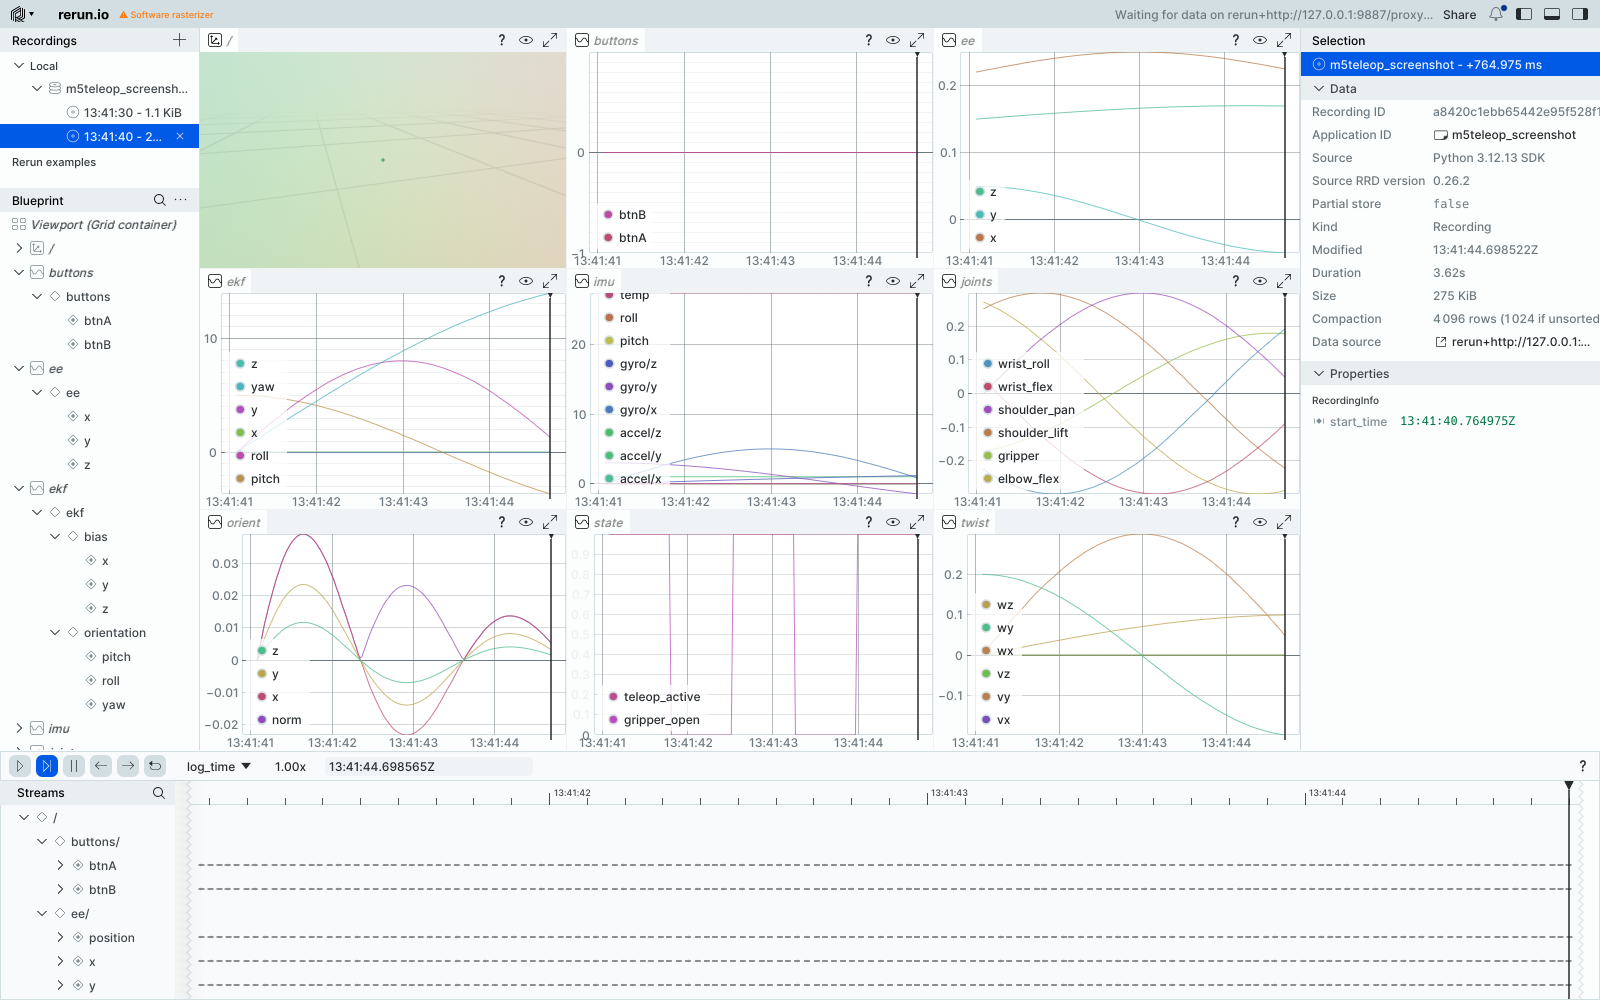Change playback speed 1.00x
The image size is (1600, 1000).
[x=290, y=767]
